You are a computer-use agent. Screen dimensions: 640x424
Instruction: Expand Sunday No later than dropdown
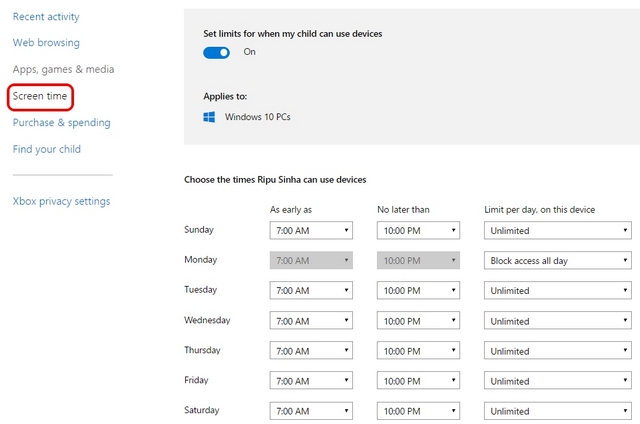(418, 231)
